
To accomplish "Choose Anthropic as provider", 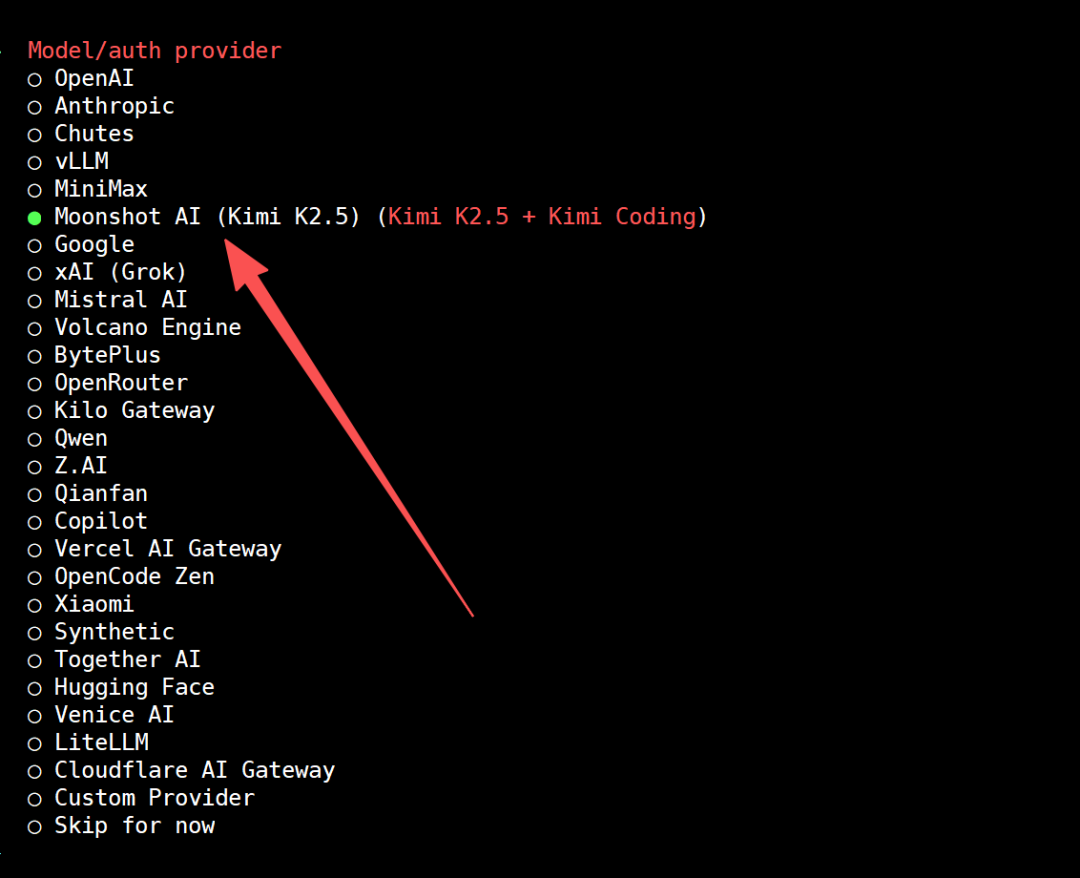I will click(35, 107).
